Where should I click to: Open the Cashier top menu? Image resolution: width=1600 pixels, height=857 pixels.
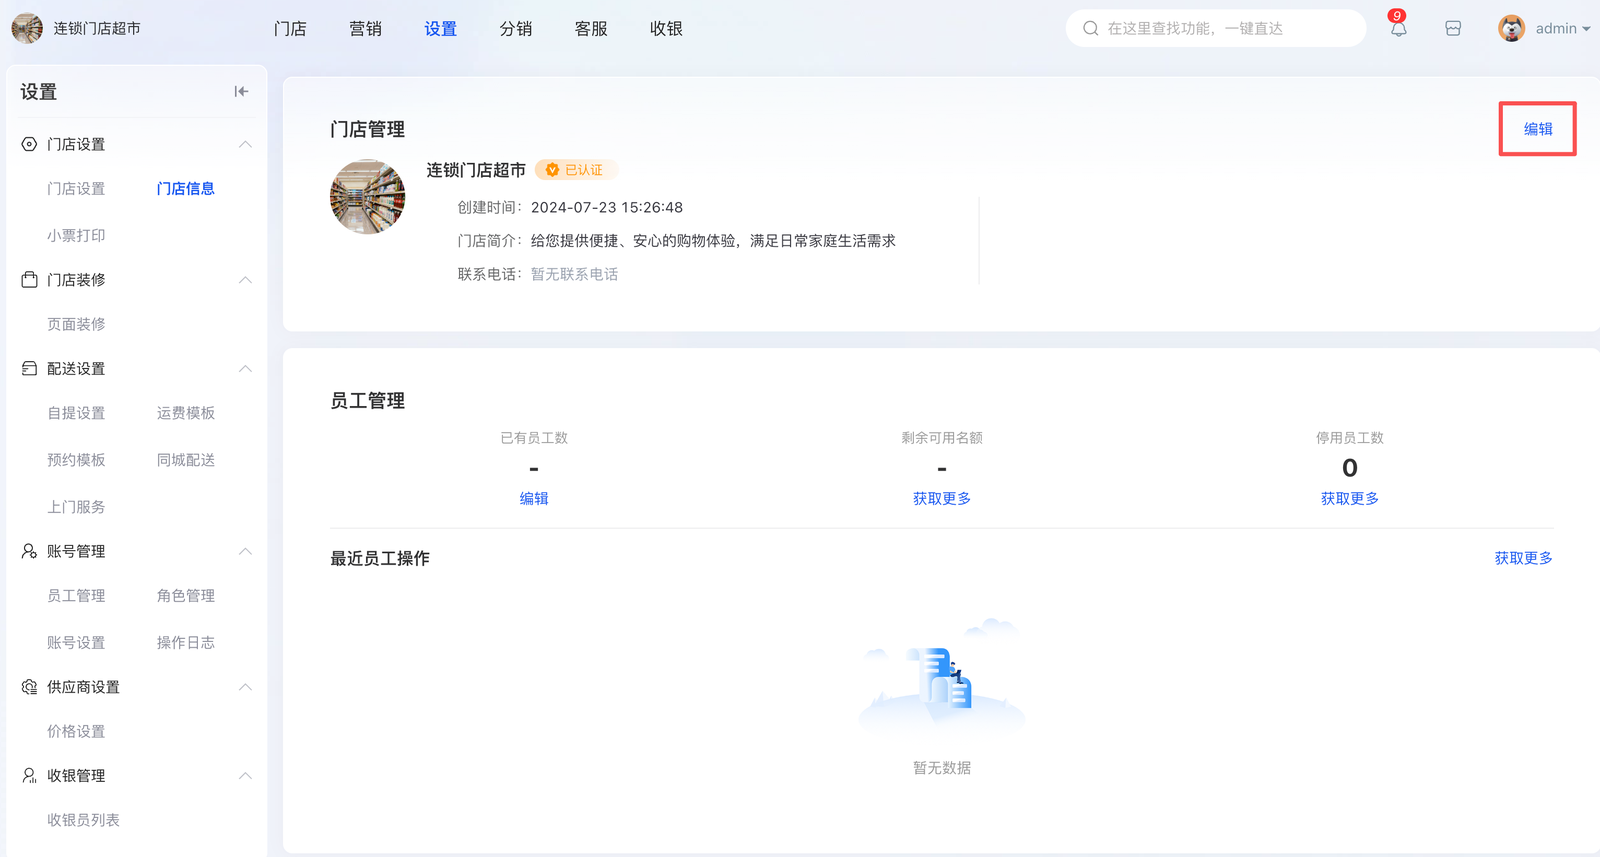(665, 29)
